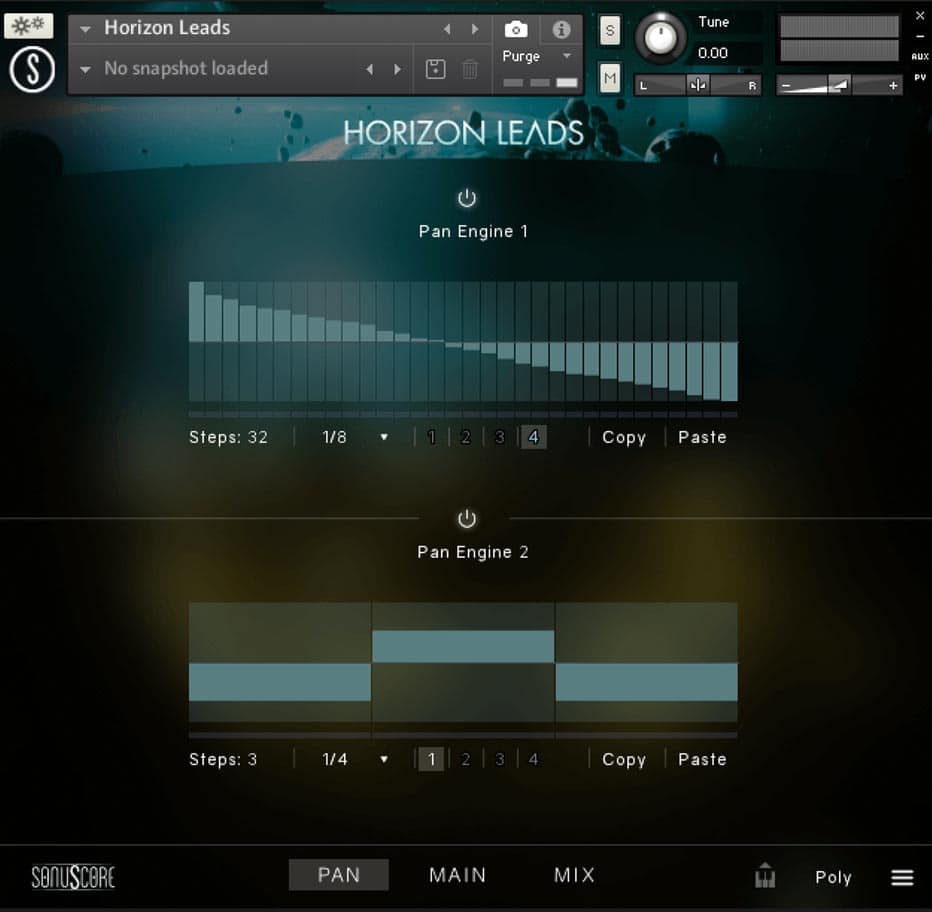Click Paste in Pan Engine 2

click(702, 759)
